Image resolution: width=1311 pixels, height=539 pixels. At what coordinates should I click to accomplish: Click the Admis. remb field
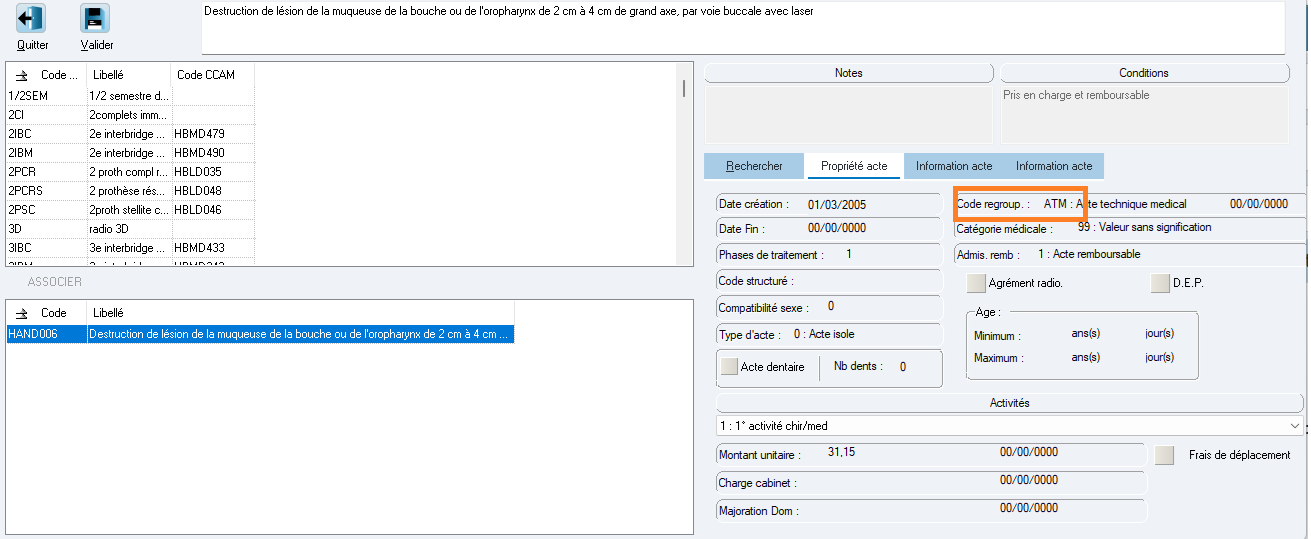click(x=1130, y=255)
